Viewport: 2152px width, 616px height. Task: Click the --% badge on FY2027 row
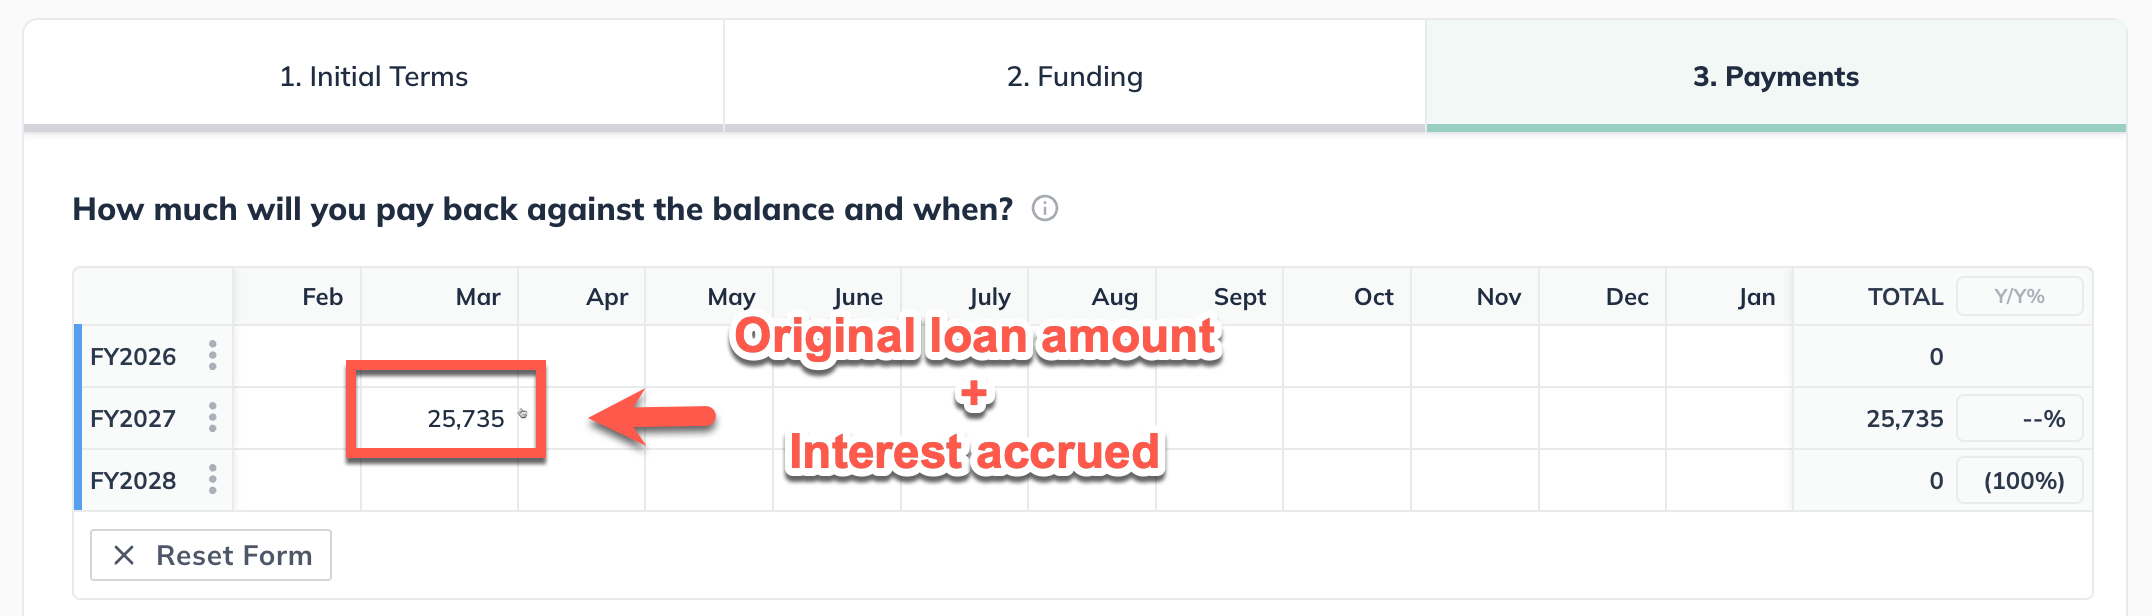coord(2019,417)
